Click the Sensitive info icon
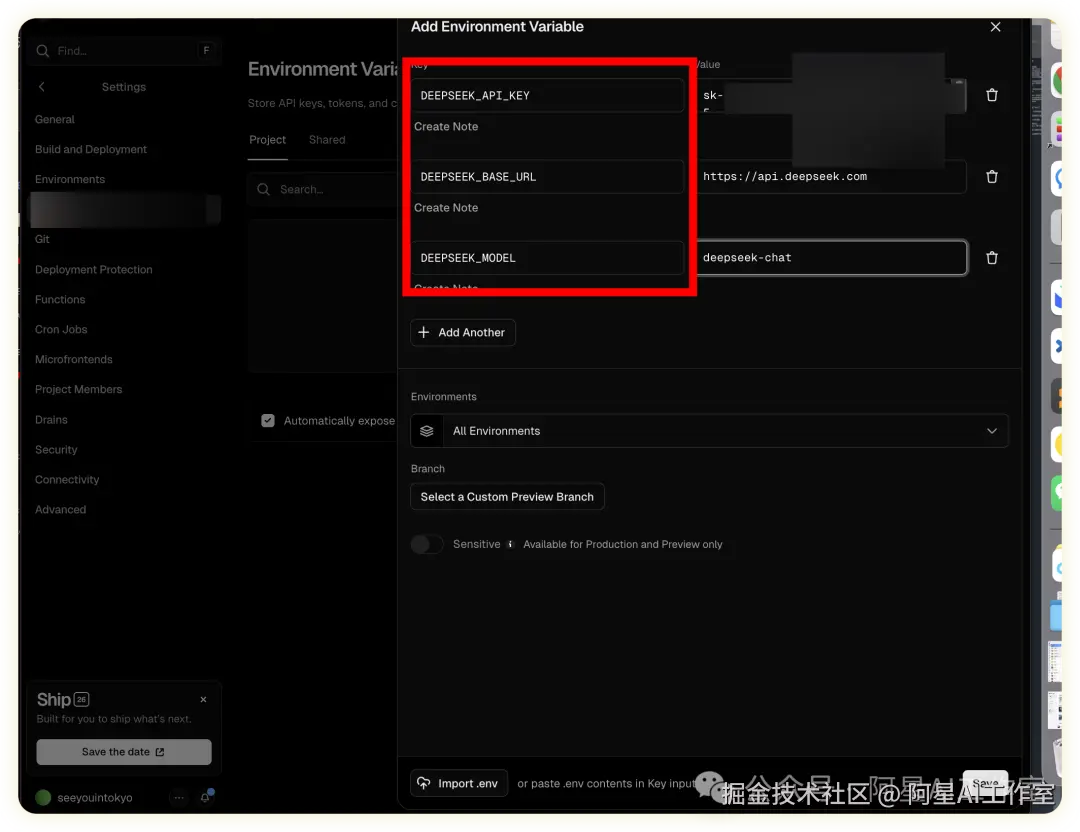Image resolution: width=1080 pixels, height=832 pixels. [x=510, y=544]
